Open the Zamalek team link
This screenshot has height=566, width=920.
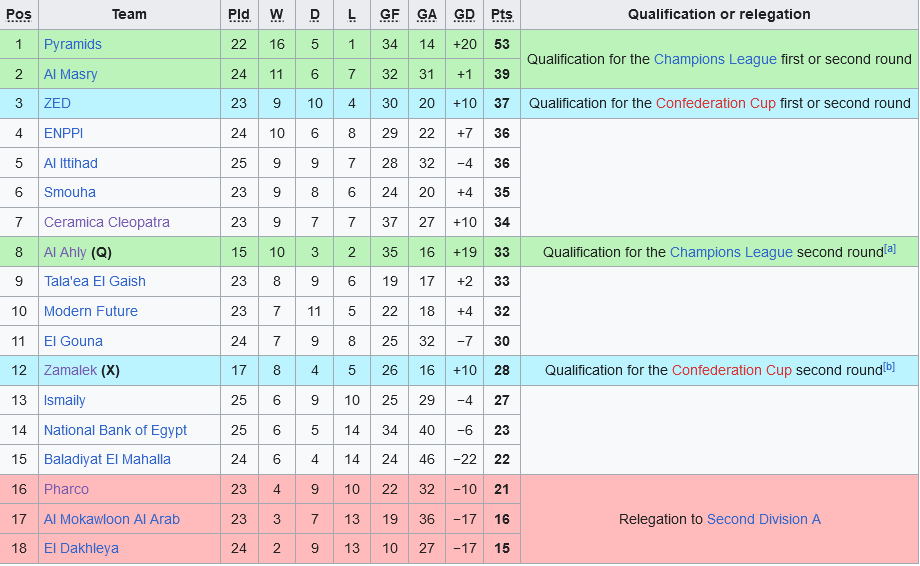tap(70, 370)
